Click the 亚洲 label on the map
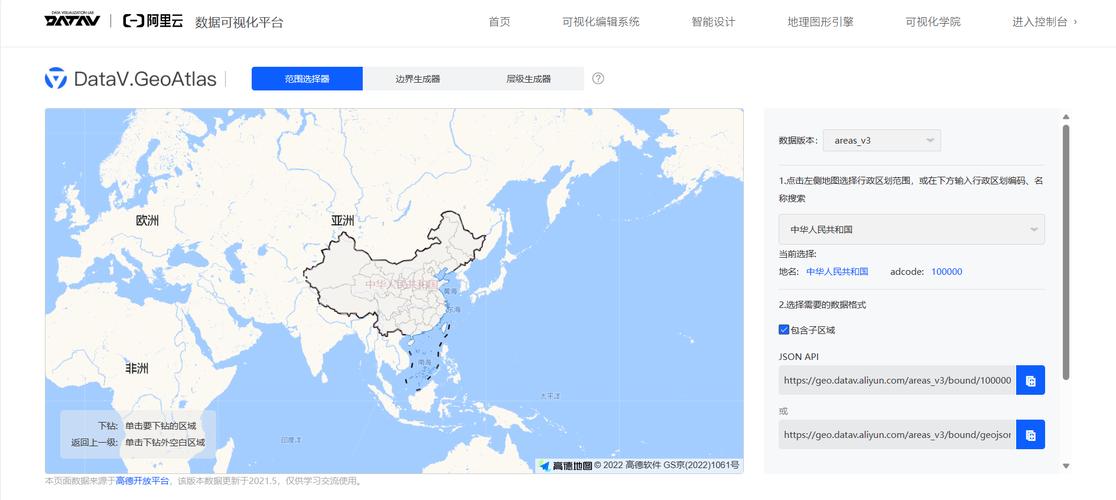Screen dimensions: 1116x500 click(342, 220)
